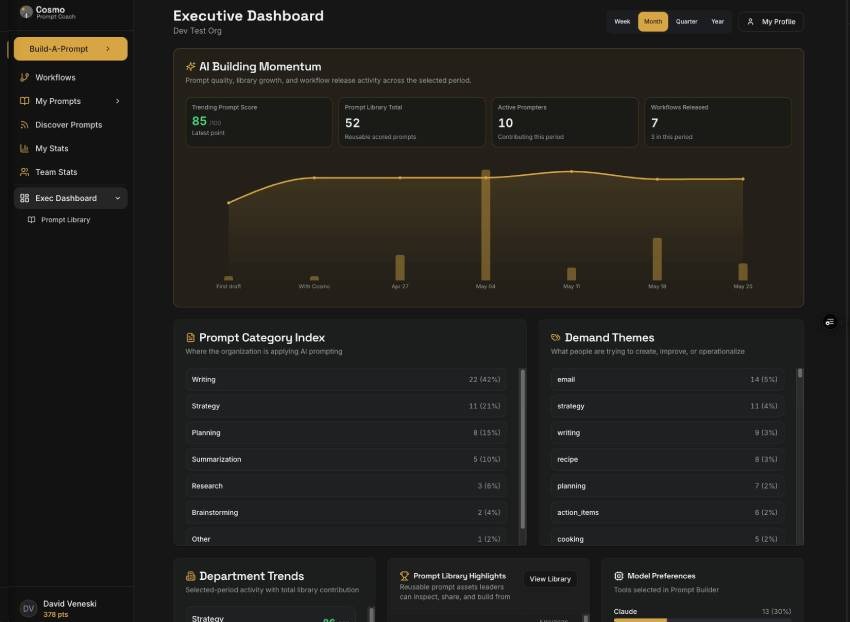Click the Prompt Library book icon
Image resolution: width=850 pixels, height=622 pixels.
(x=31, y=220)
